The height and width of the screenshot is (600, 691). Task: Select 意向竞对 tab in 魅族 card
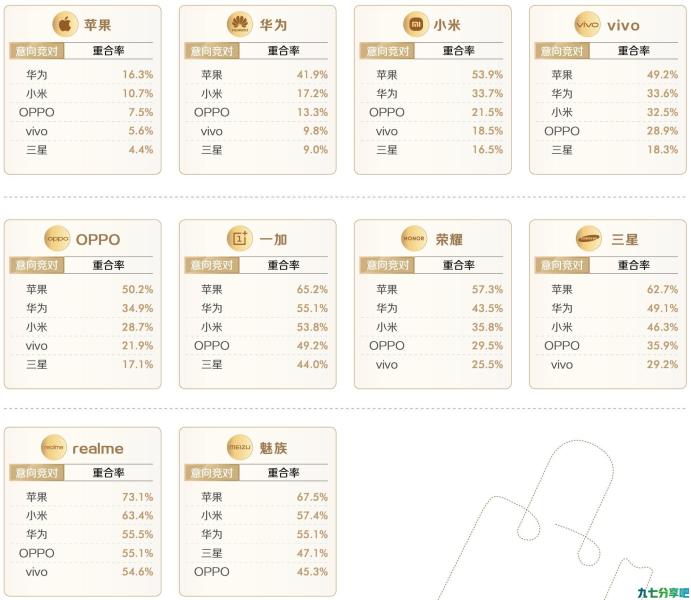click(212, 473)
